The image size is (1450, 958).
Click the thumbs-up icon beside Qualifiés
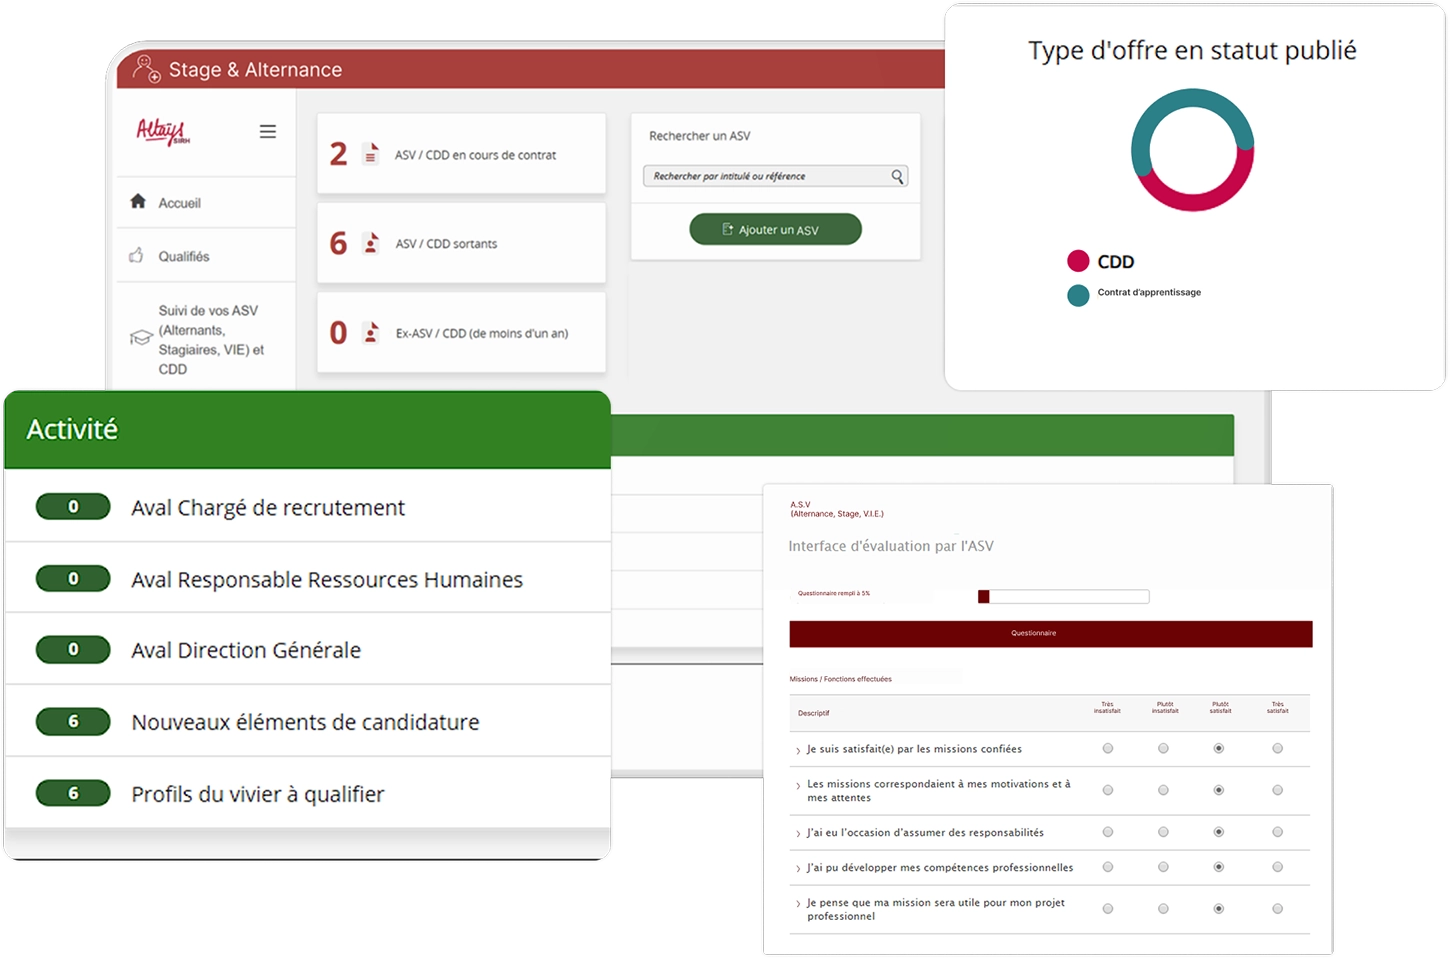[137, 256]
